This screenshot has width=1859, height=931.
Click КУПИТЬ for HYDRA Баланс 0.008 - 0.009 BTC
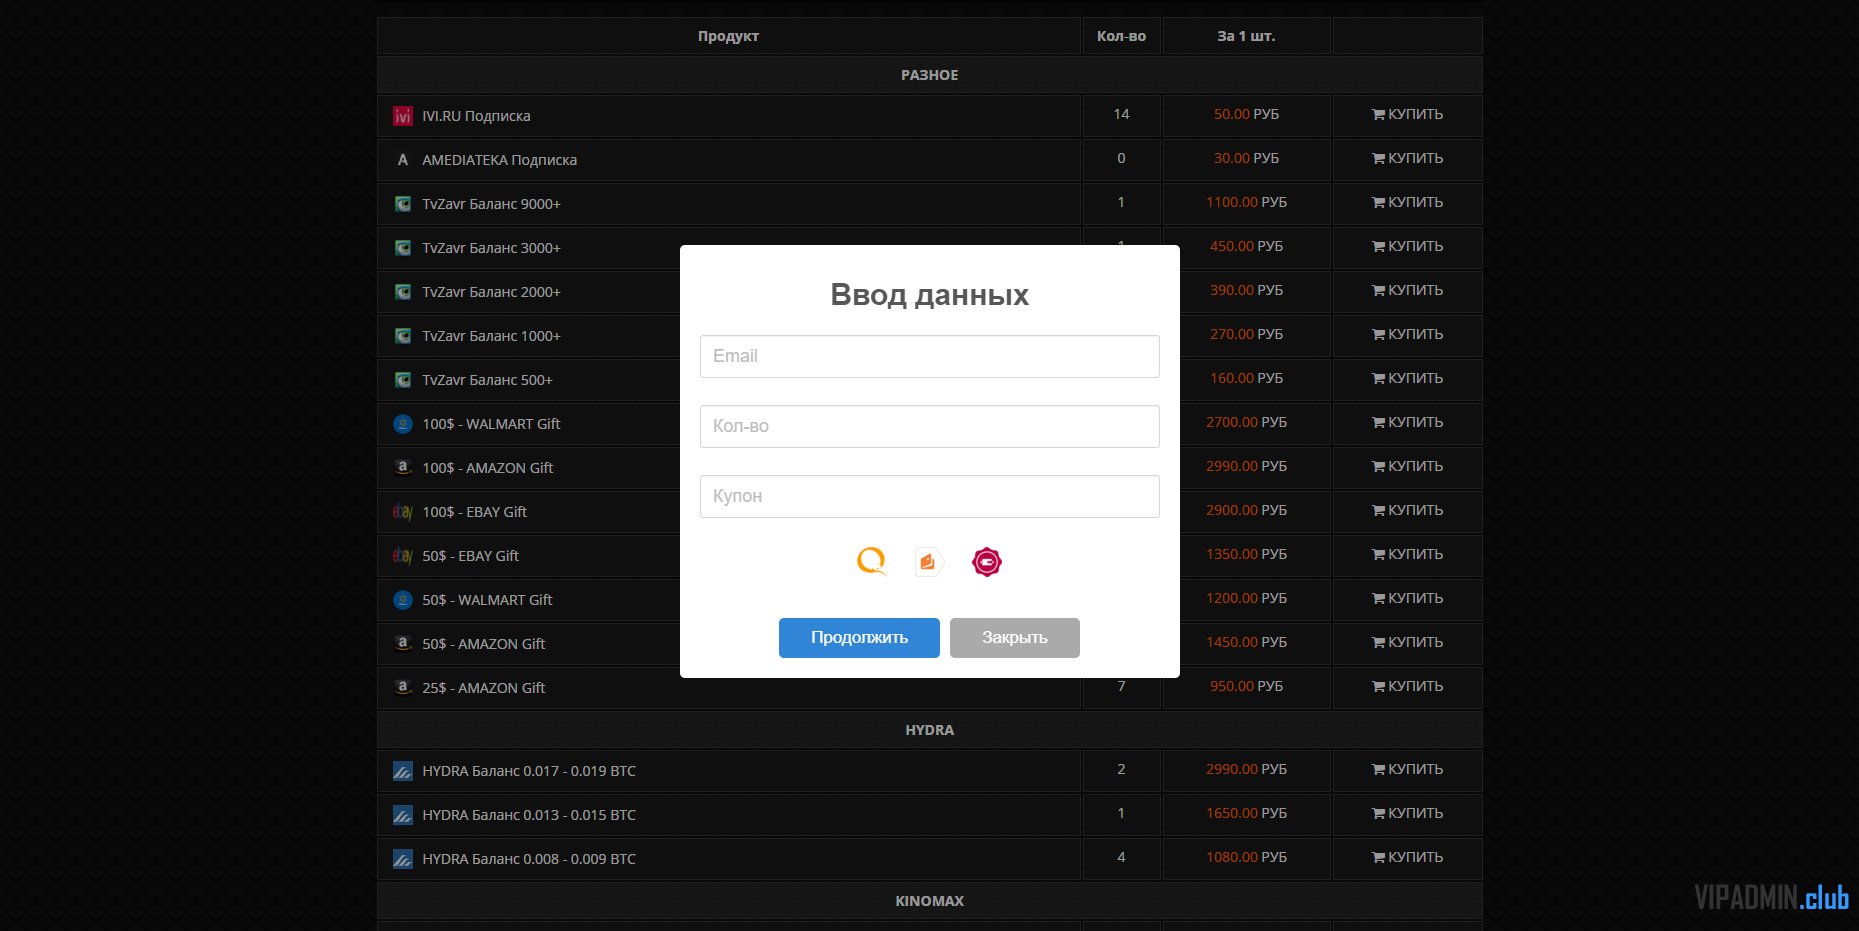(x=1407, y=857)
